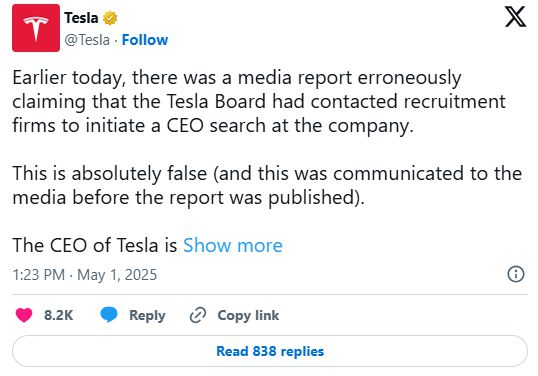Open Read 838 replies button
The width and height of the screenshot is (538, 376).
(270, 351)
